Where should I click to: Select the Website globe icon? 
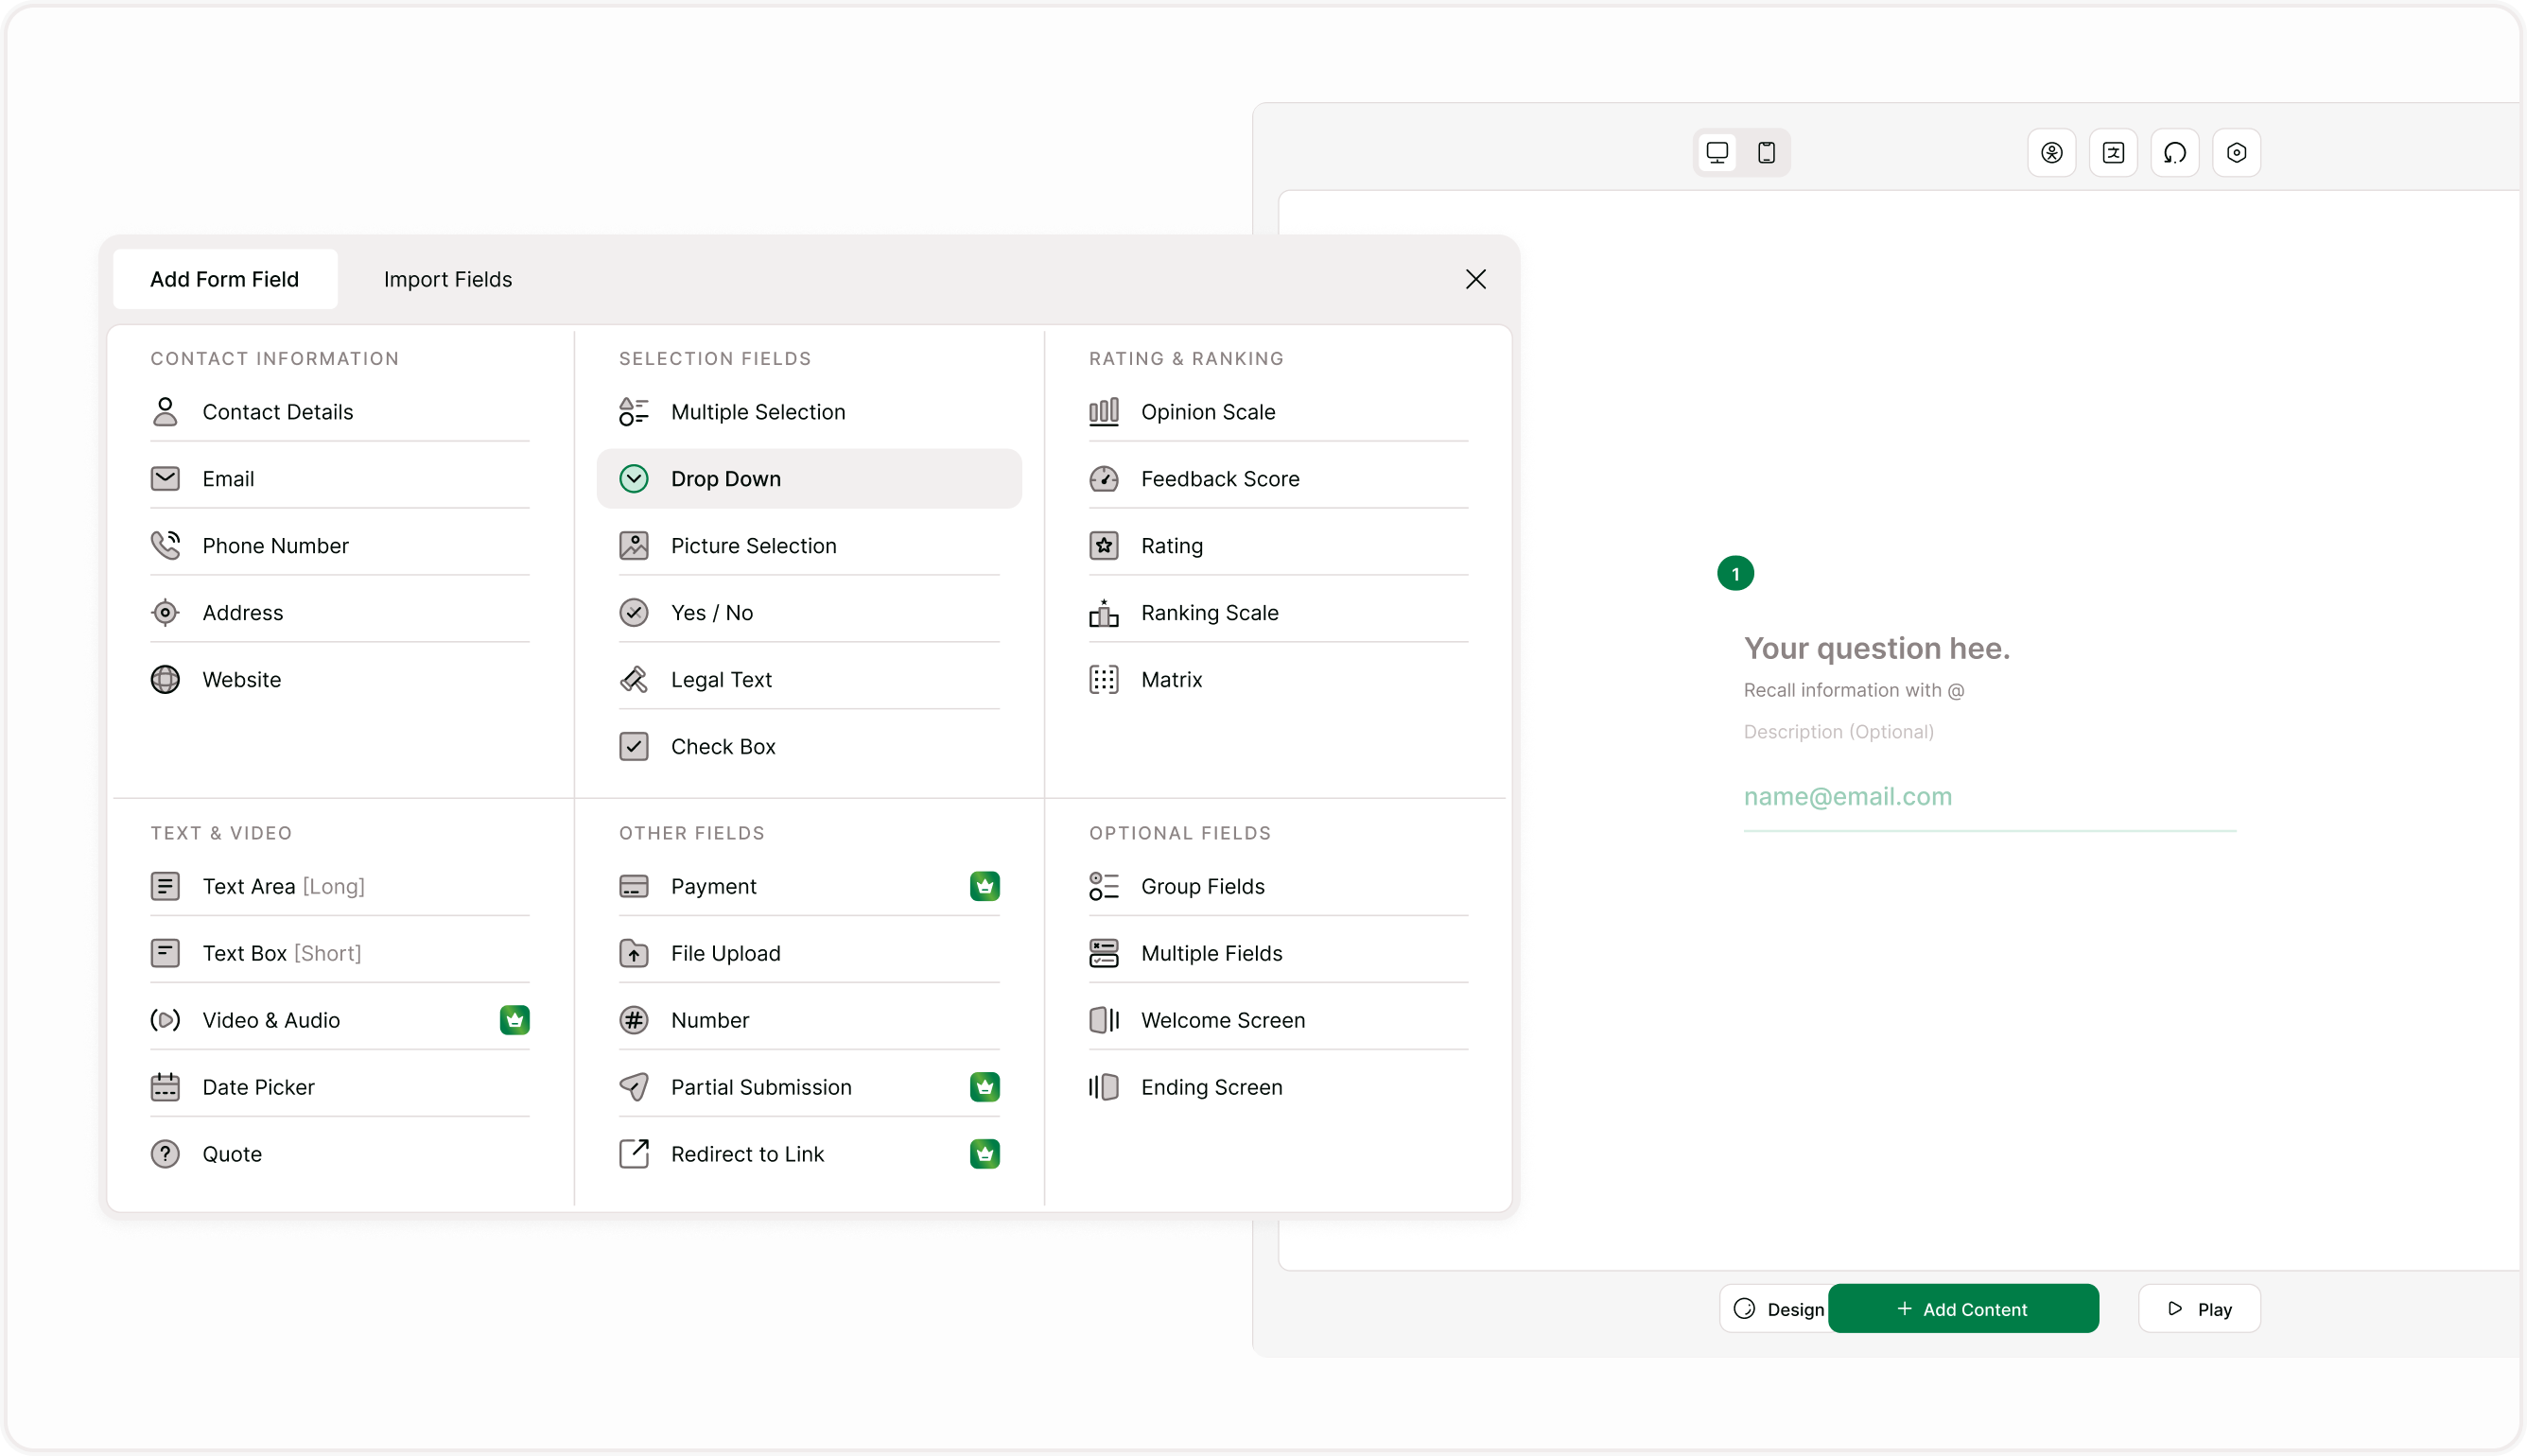pyautogui.click(x=165, y=680)
